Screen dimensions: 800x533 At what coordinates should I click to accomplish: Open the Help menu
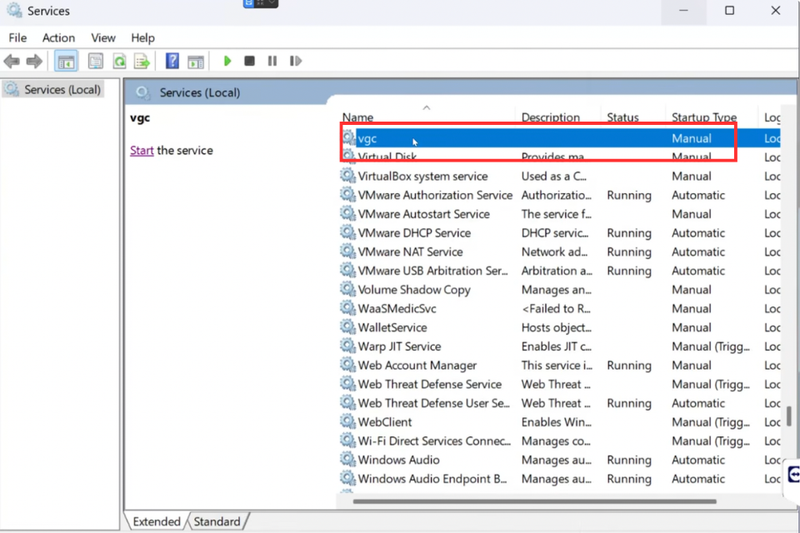[142, 38]
